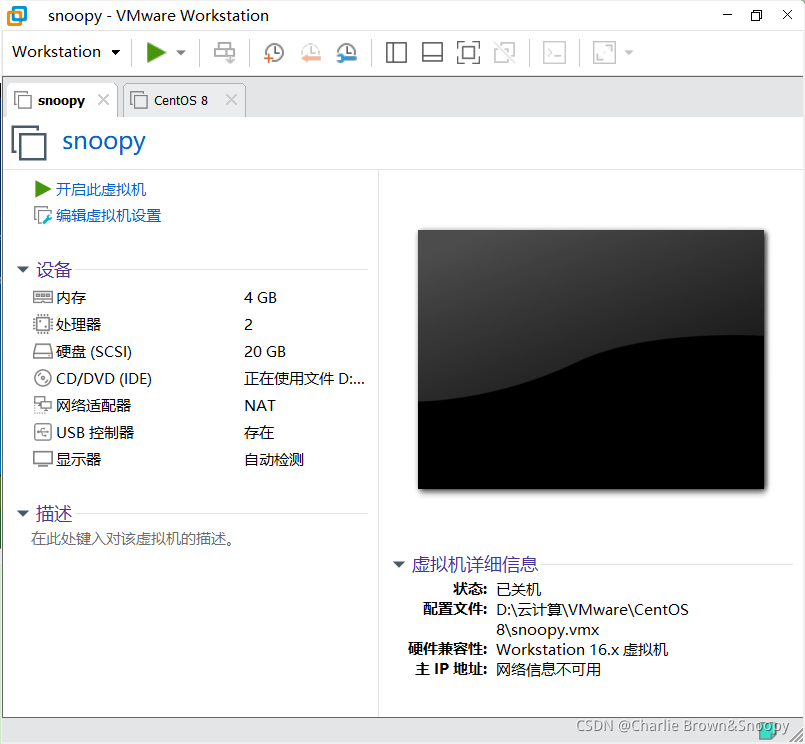The height and width of the screenshot is (744, 805).
Task: Click the 硬盘 (SCSI) disk icon
Action: tap(43, 352)
